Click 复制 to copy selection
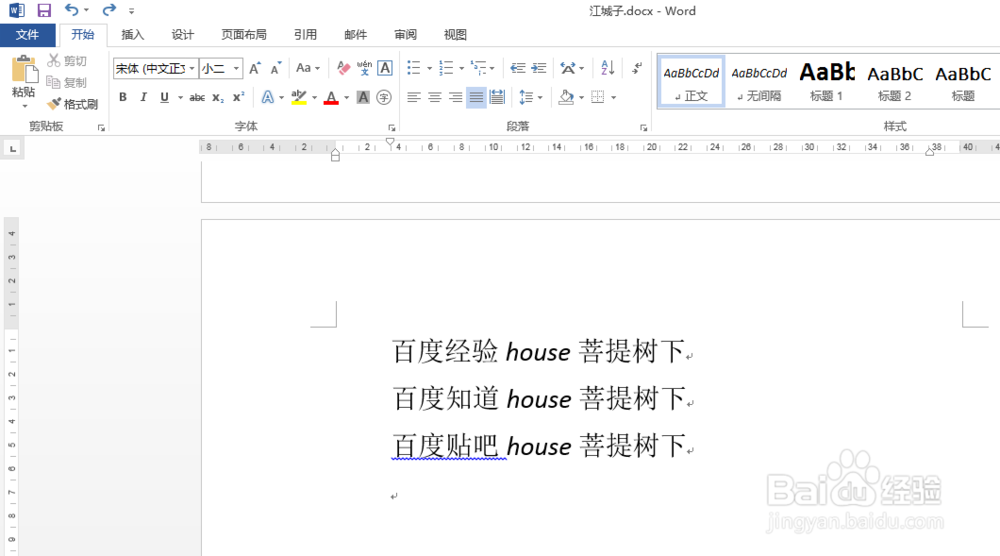 pos(67,82)
